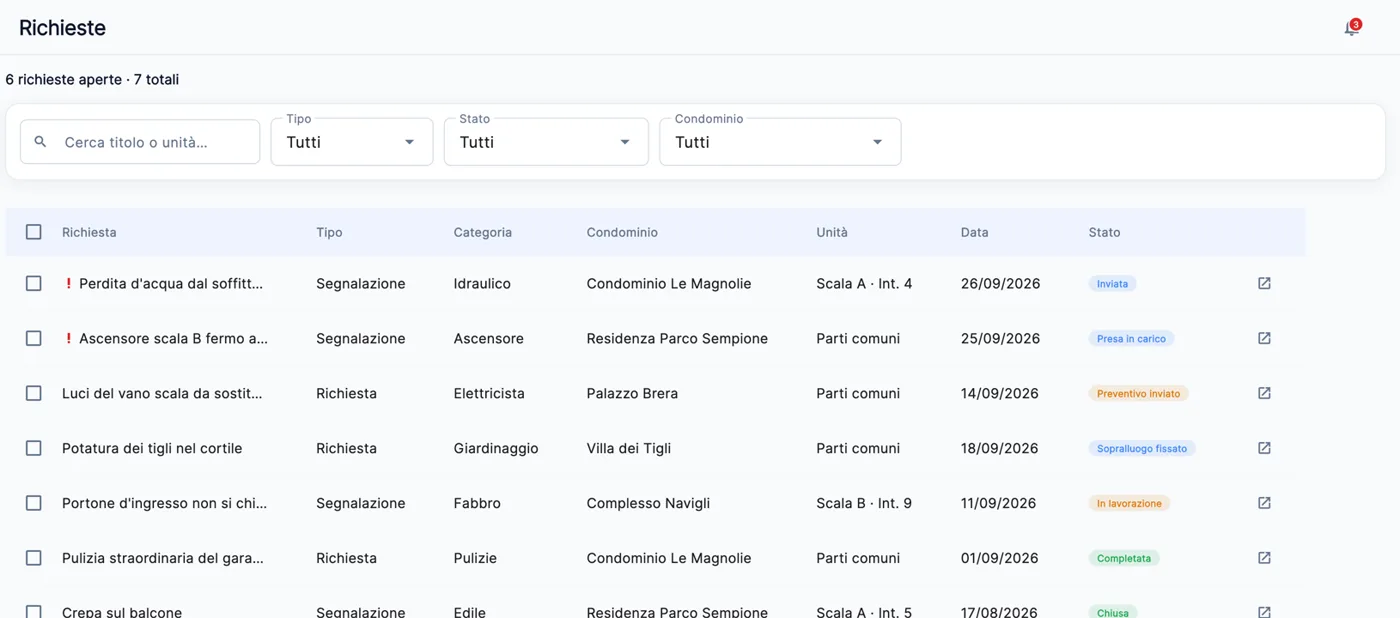Sort by the Categoria column header
1400x618 pixels.
(483, 232)
